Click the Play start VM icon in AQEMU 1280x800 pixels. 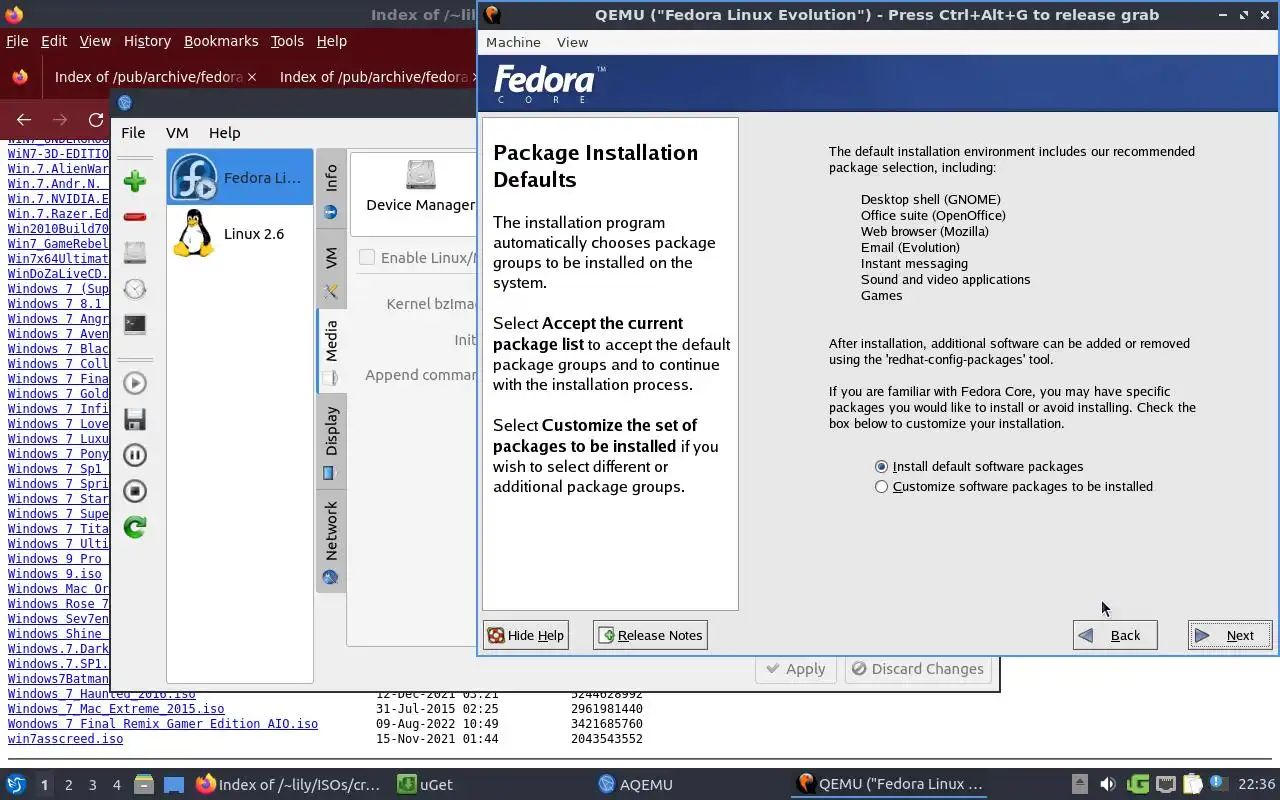click(x=135, y=383)
